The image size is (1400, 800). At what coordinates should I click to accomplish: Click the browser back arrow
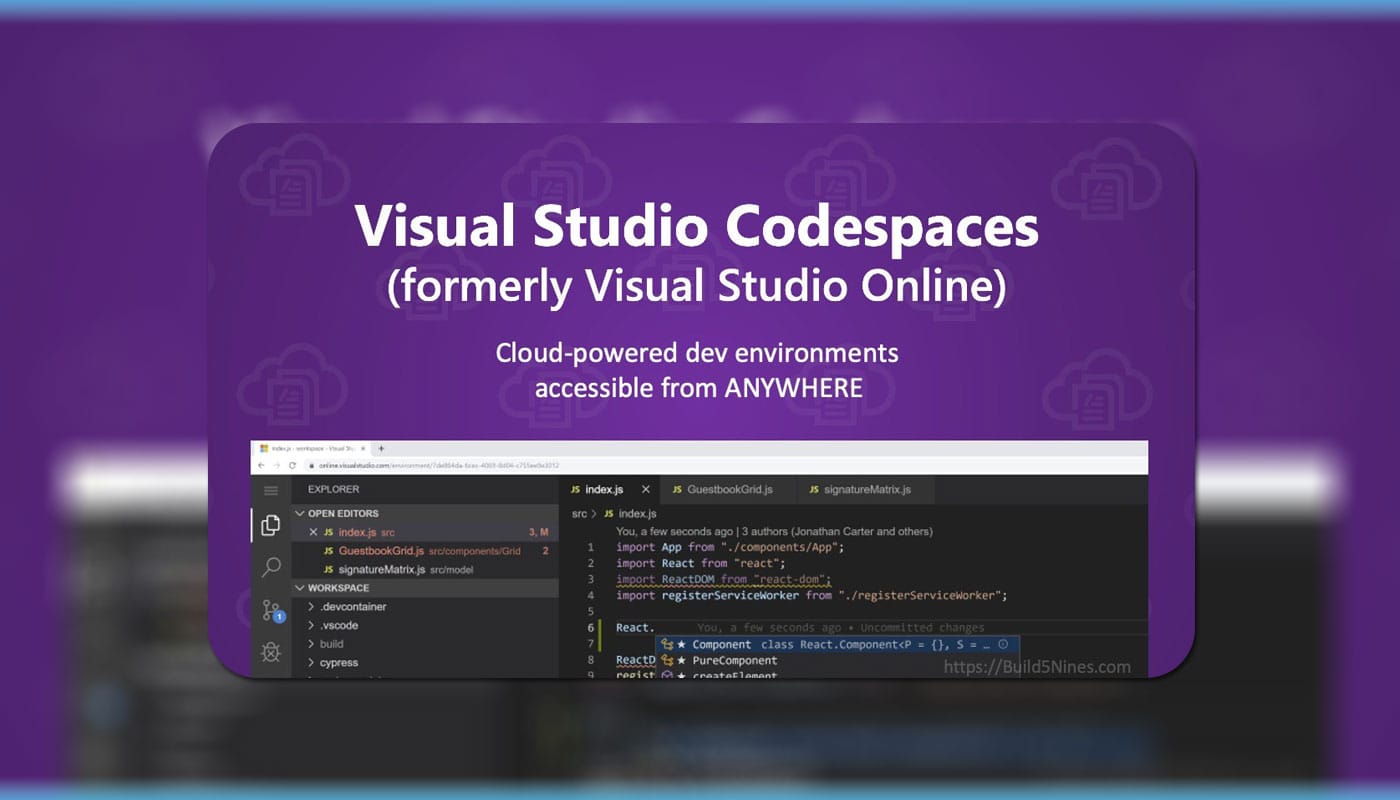click(x=262, y=465)
